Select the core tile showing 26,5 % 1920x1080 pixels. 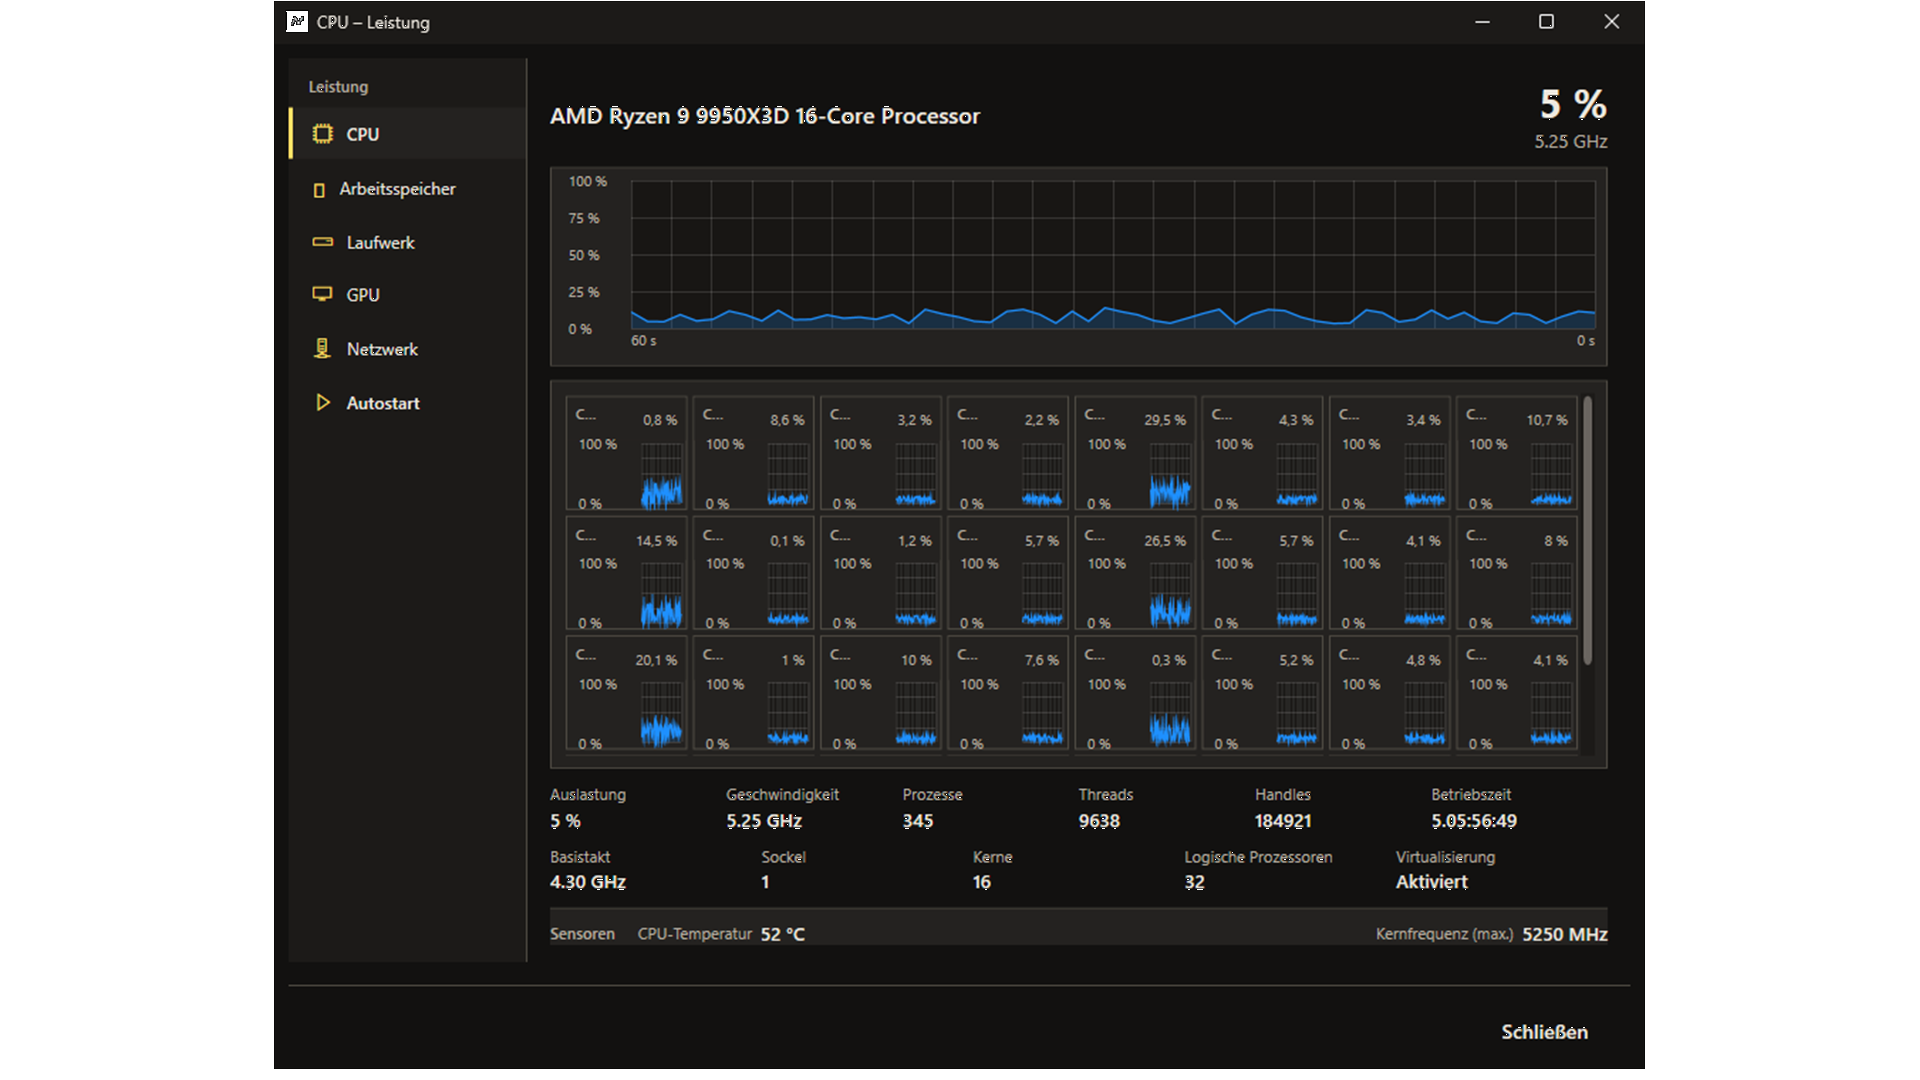[x=1135, y=574]
